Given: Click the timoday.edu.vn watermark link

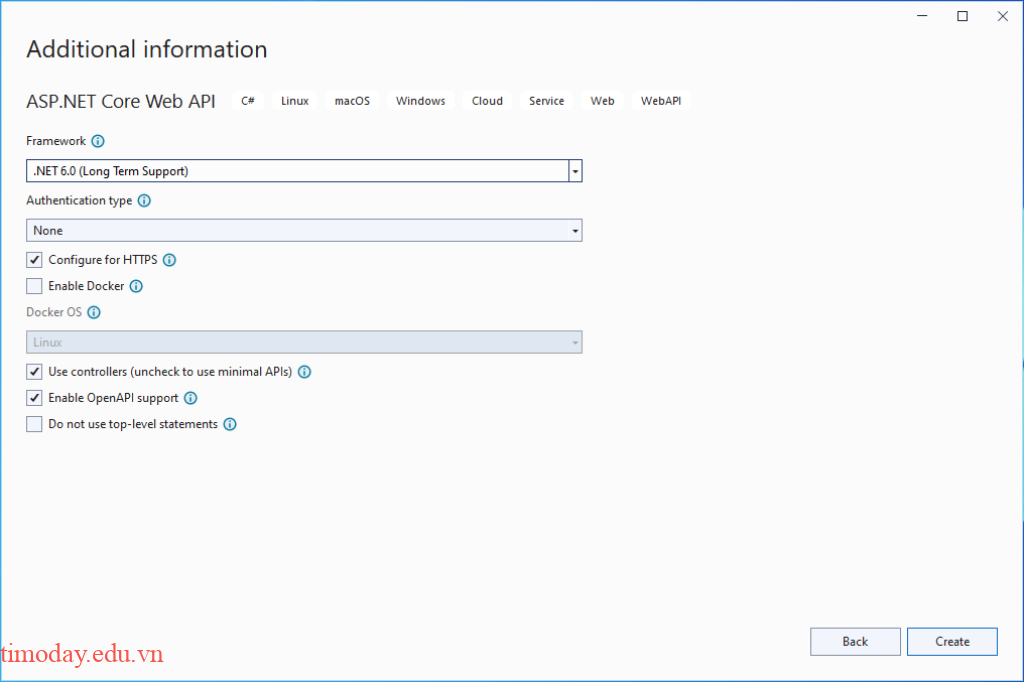Looking at the screenshot, I should point(82,655).
